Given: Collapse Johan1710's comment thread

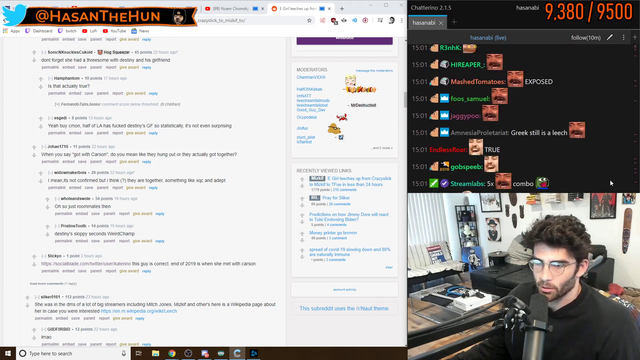Looking at the screenshot, I should click(44, 147).
